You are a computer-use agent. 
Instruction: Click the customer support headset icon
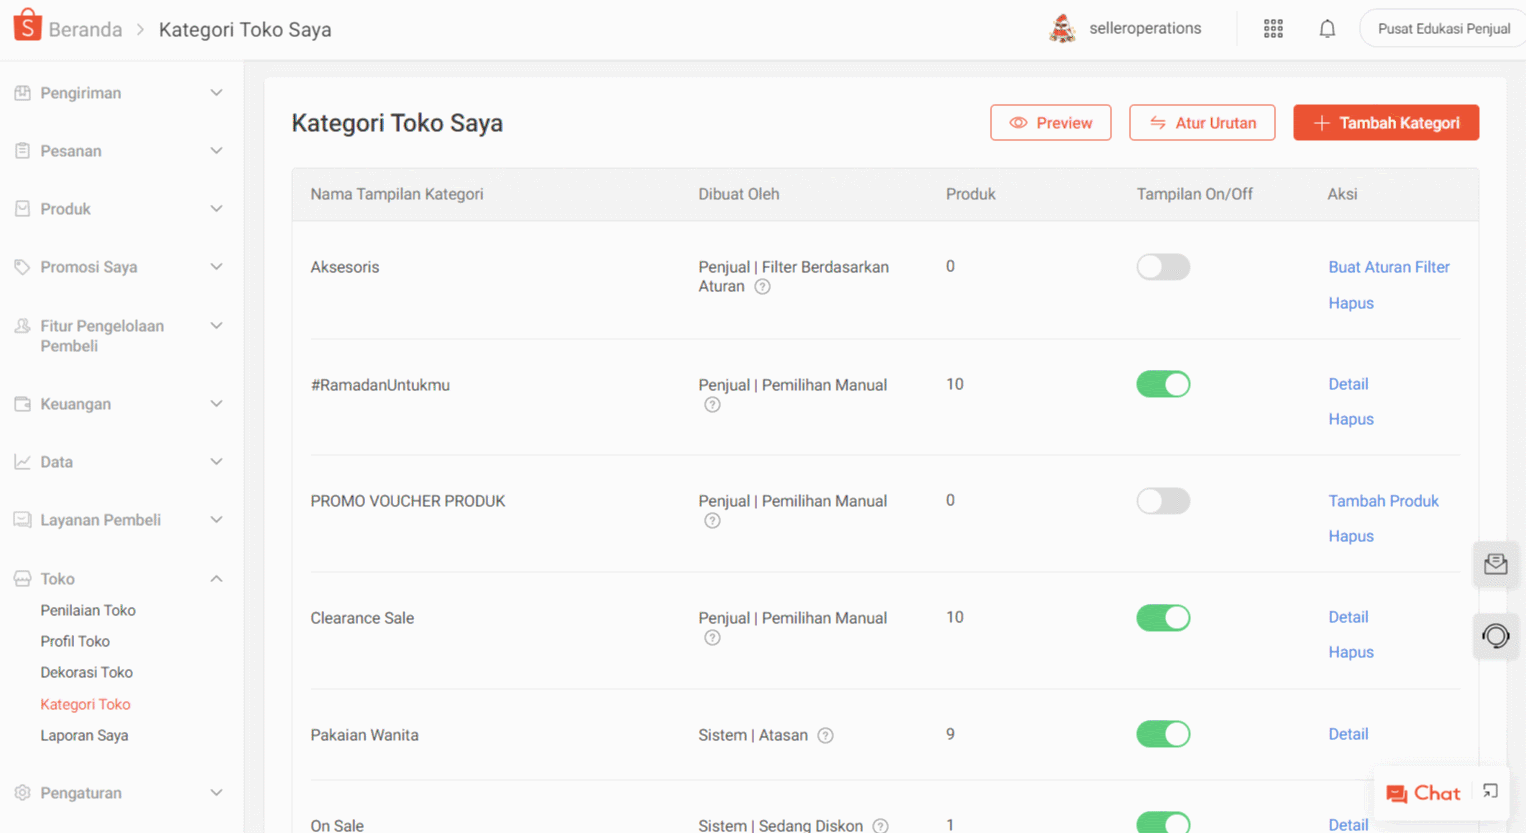pyautogui.click(x=1495, y=636)
